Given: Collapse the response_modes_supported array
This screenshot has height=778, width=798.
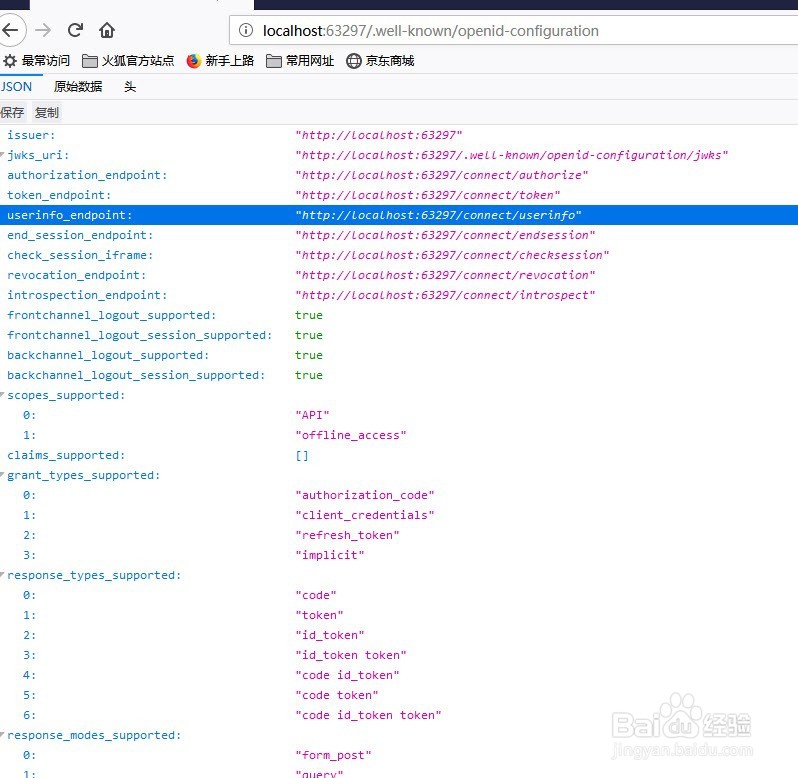Looking at the screenshot, I should (x=3, y=734).
